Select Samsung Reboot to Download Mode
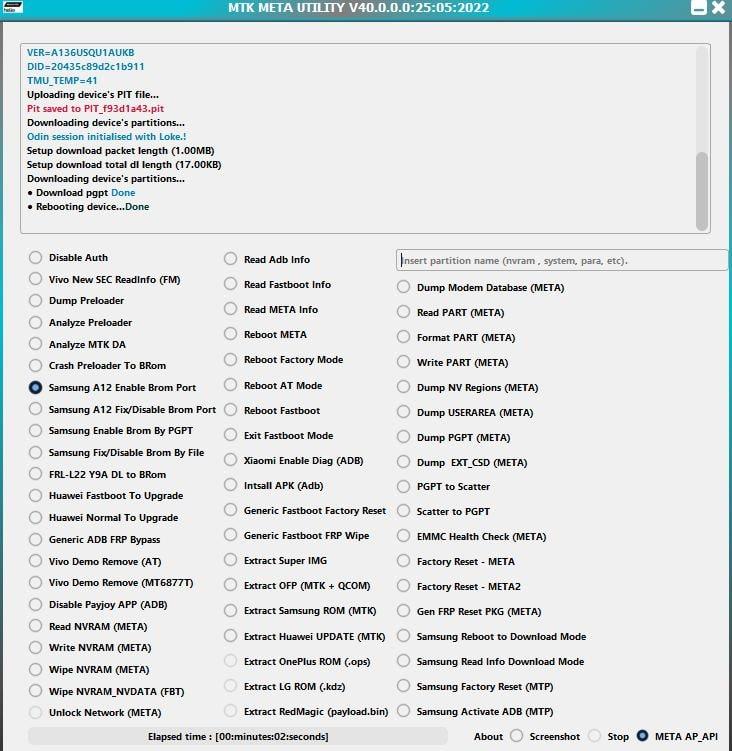 point(403,636)
